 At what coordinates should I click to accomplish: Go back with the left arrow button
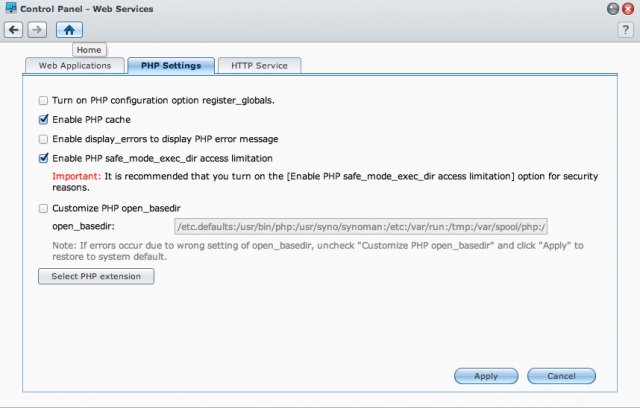[x=13, y=30]
